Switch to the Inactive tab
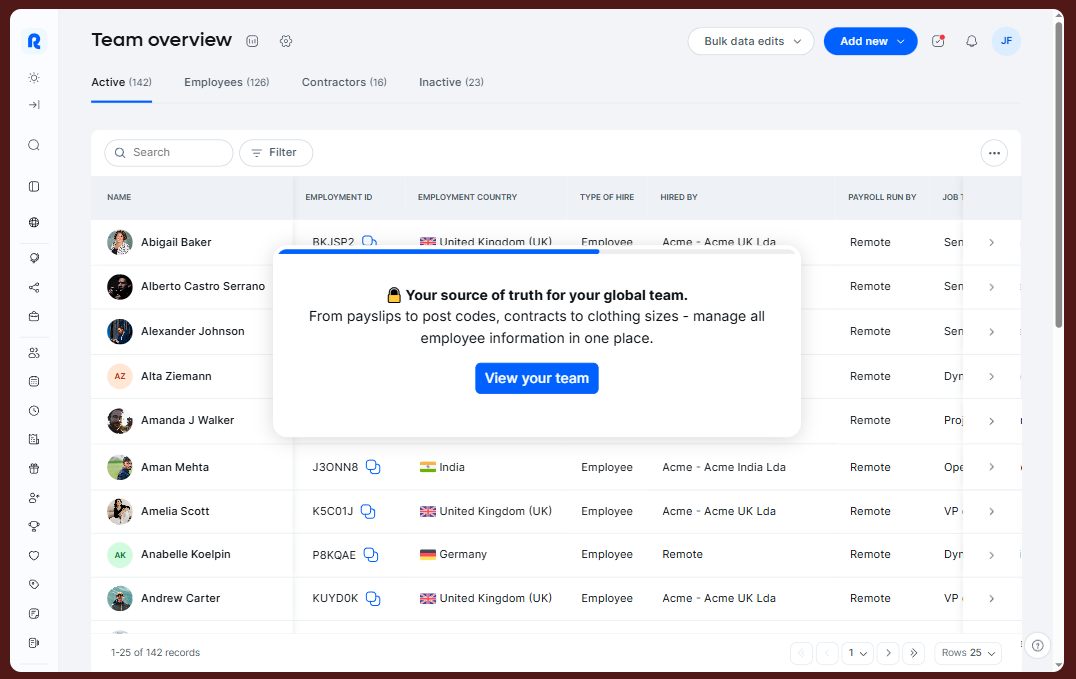Viewport: 1076px width, 679px height. pos(451,82)
